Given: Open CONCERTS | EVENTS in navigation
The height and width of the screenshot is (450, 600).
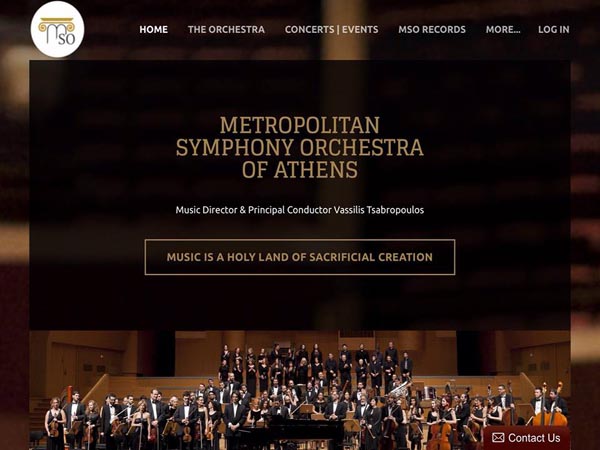Looking at the screenshot, I should coord(331,29).
